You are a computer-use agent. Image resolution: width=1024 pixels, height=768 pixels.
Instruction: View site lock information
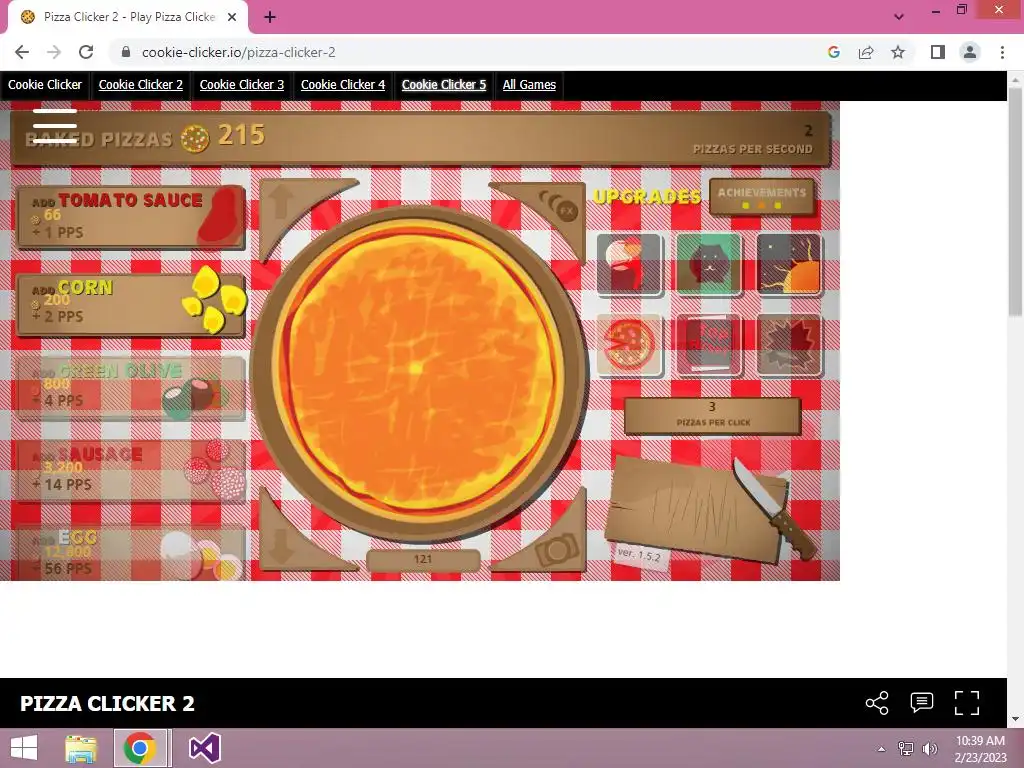pos(126,52)
